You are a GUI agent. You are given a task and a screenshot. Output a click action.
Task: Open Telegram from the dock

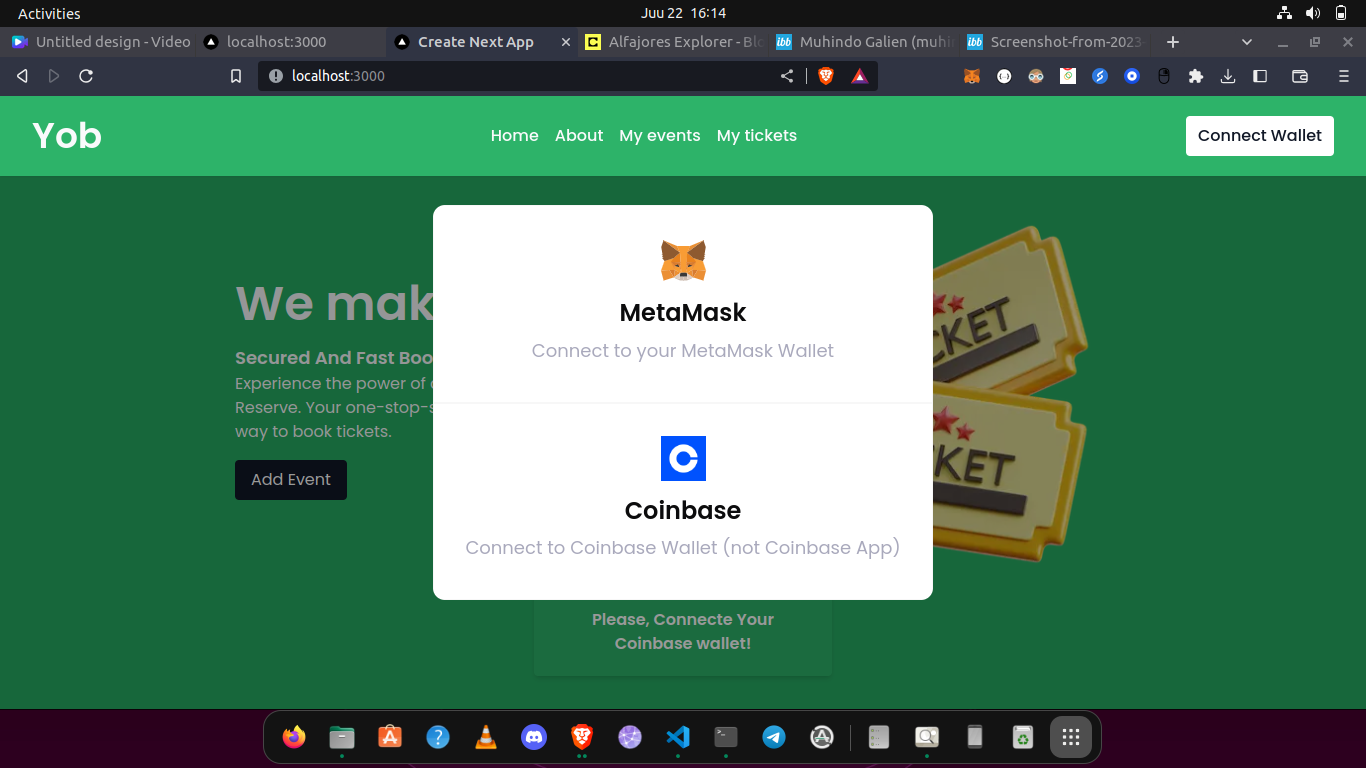coord(774,737)
